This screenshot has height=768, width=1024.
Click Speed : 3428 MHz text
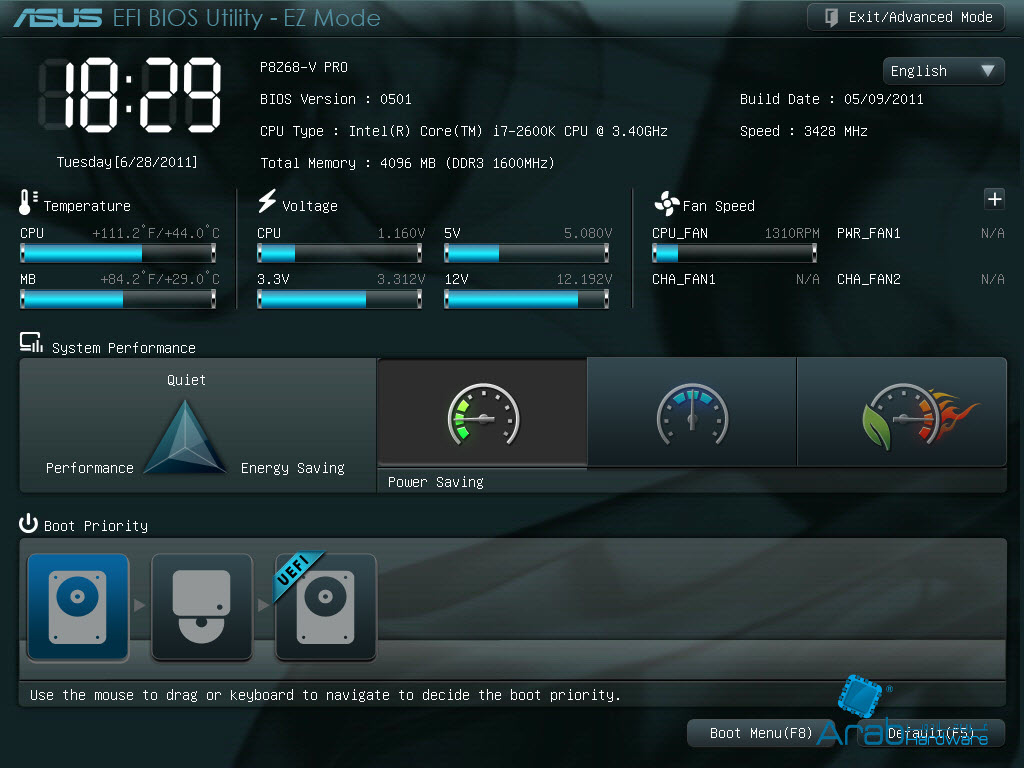[803, 131]
